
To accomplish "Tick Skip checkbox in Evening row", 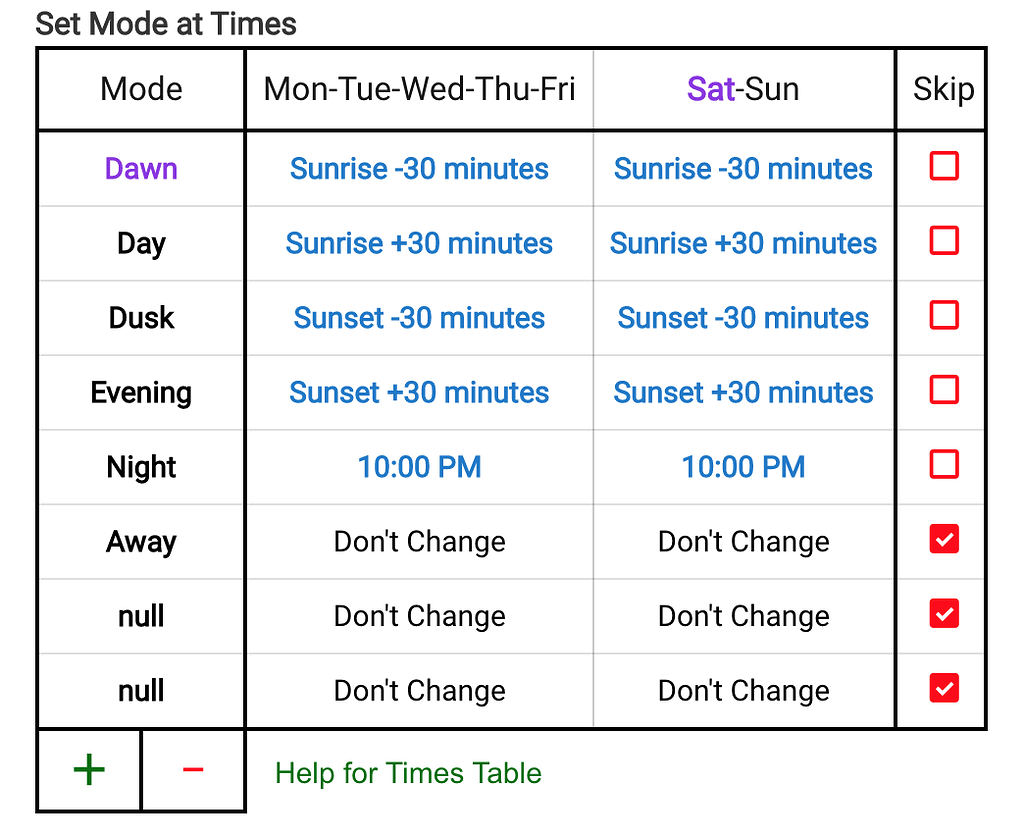I will click(x=944, y=390).
